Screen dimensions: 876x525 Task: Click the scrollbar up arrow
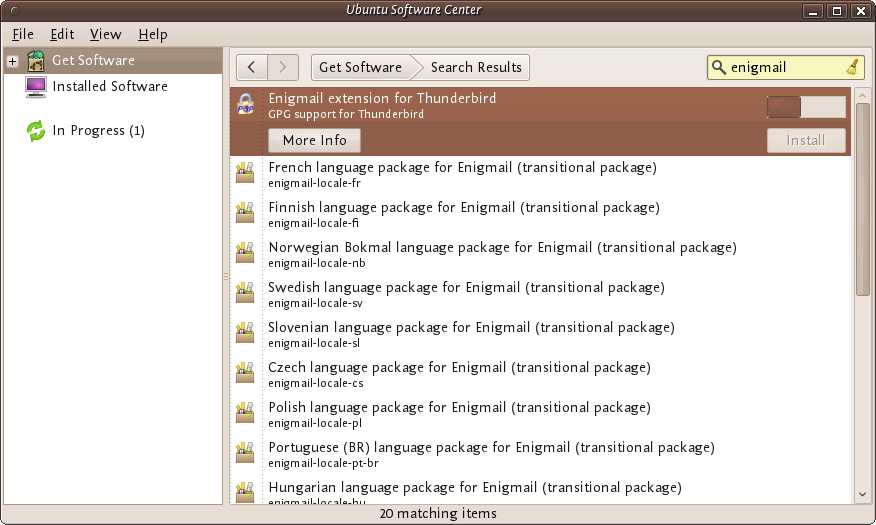[x=863, y=94]
